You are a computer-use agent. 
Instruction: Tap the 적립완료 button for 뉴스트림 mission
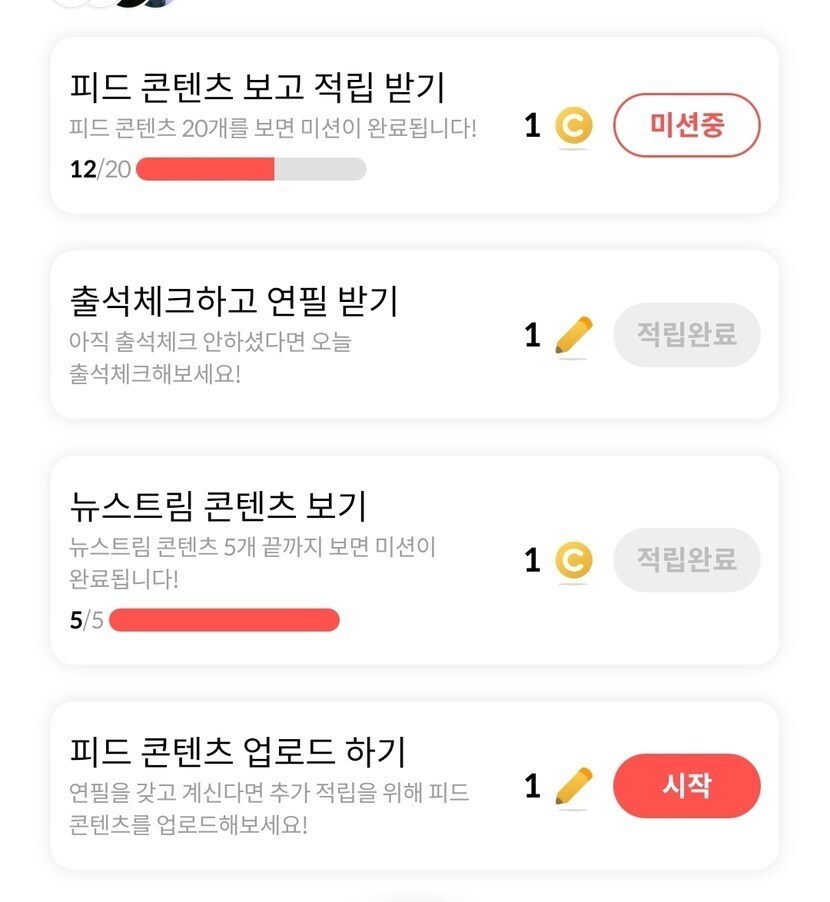[x=686, y=560]
